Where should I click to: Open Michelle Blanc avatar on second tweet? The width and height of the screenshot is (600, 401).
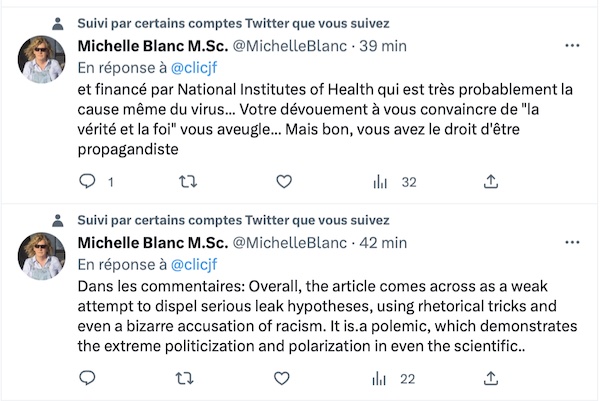41,256
